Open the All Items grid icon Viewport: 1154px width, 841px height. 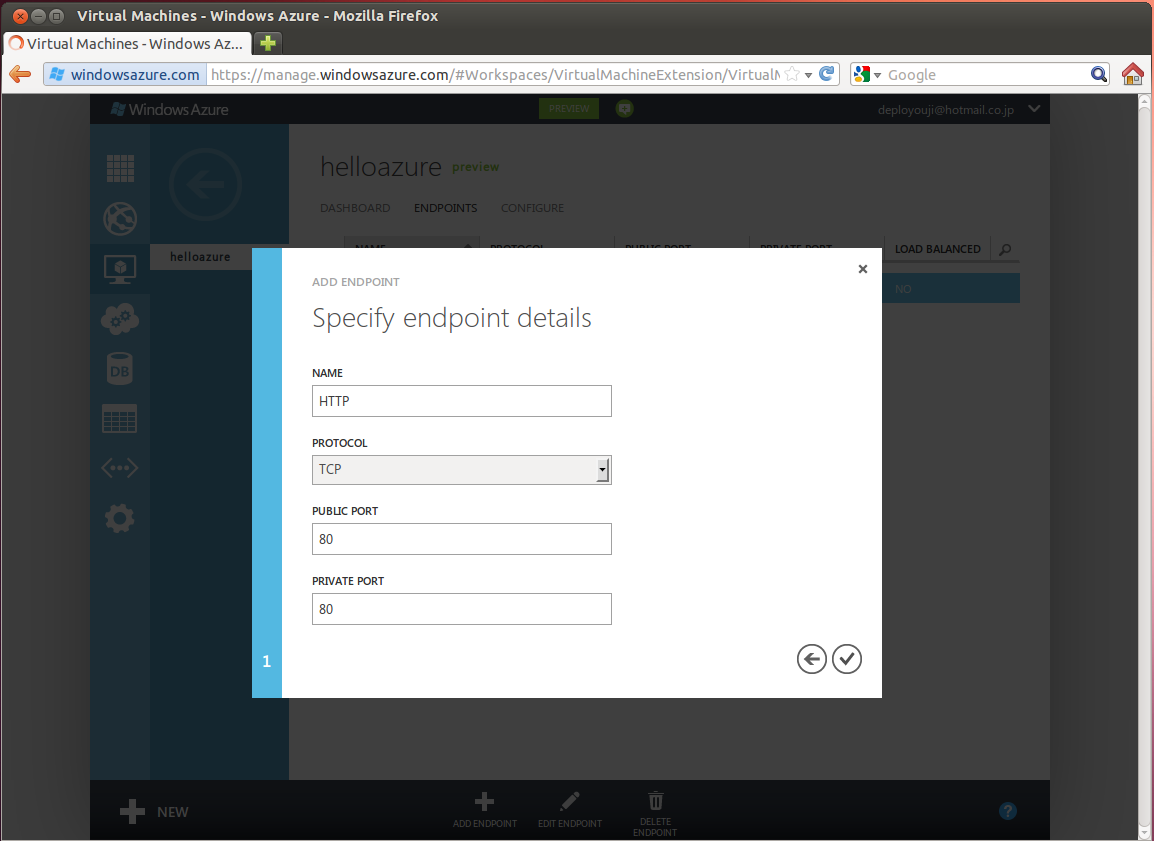(x=120, y=168)
